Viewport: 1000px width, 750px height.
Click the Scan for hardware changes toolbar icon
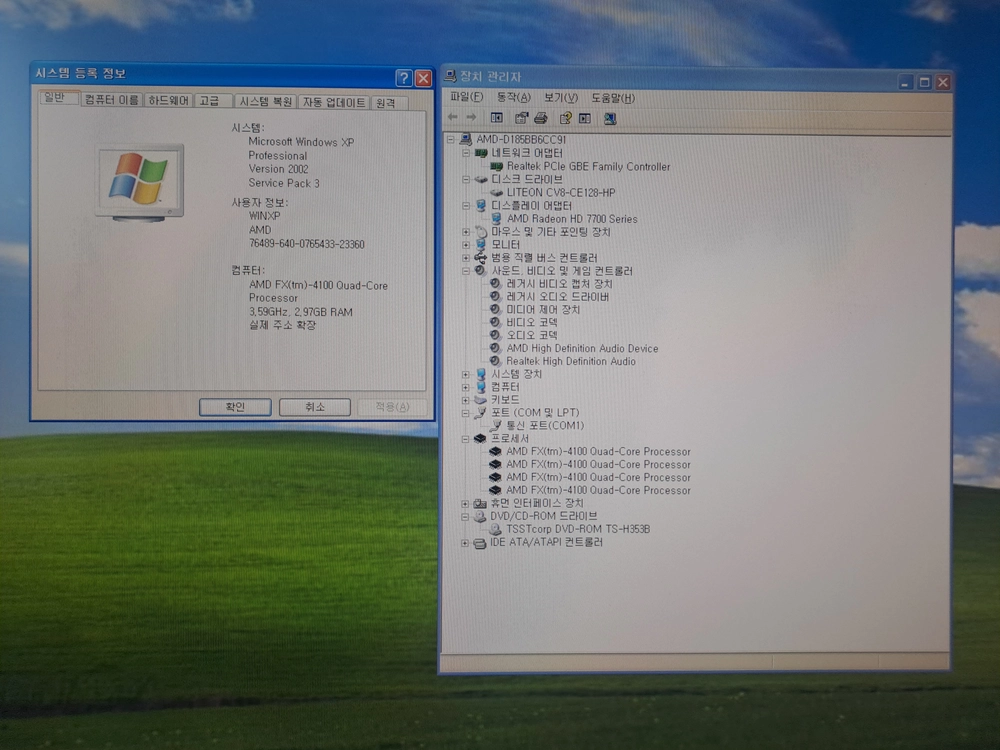[610, 119]
